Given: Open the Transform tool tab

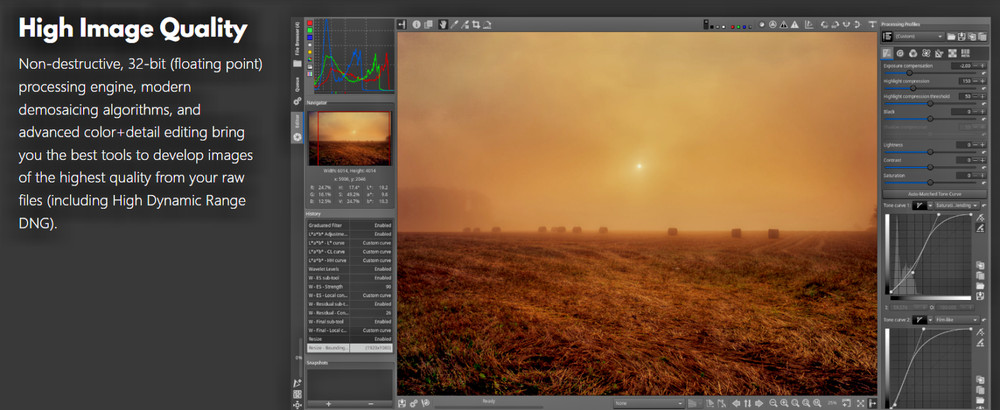Looking at the screenshot, I should (939, 53).
